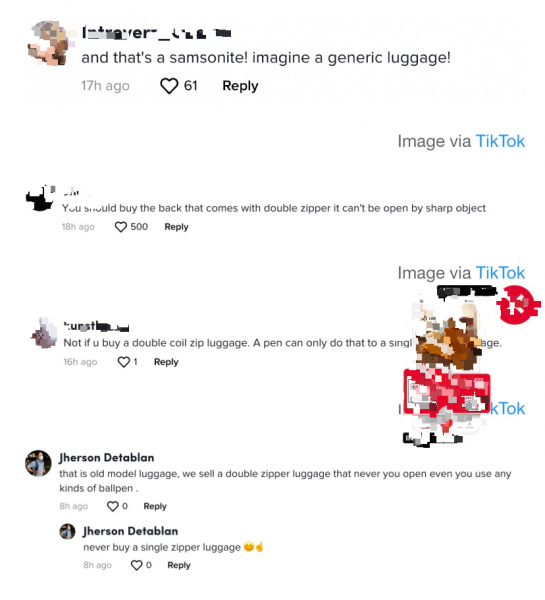Open the avatar beside the coil zip comment

coord(44,333)
